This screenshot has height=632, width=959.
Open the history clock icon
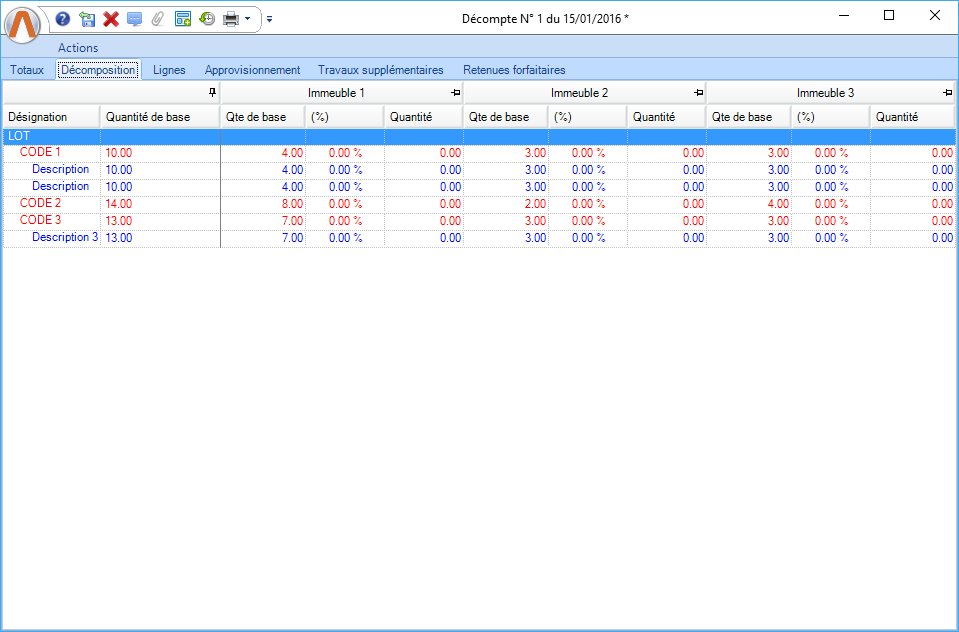[x=207, y=18]
